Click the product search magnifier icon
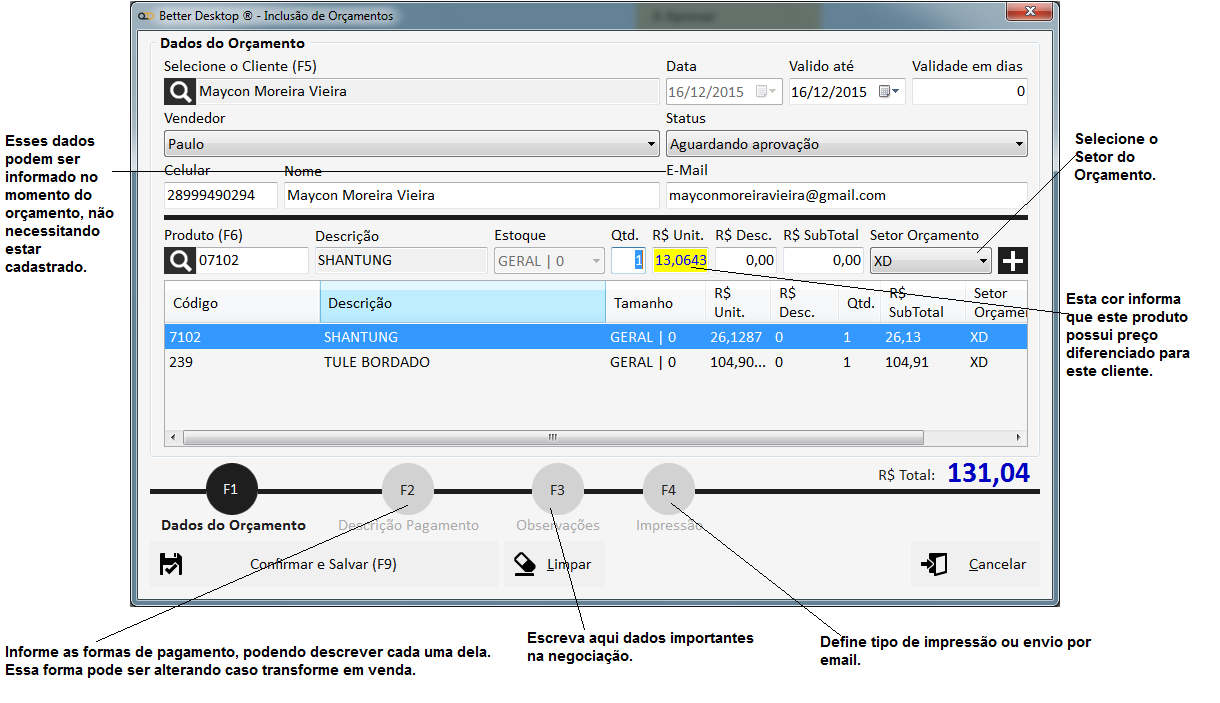 click(179, 261)
